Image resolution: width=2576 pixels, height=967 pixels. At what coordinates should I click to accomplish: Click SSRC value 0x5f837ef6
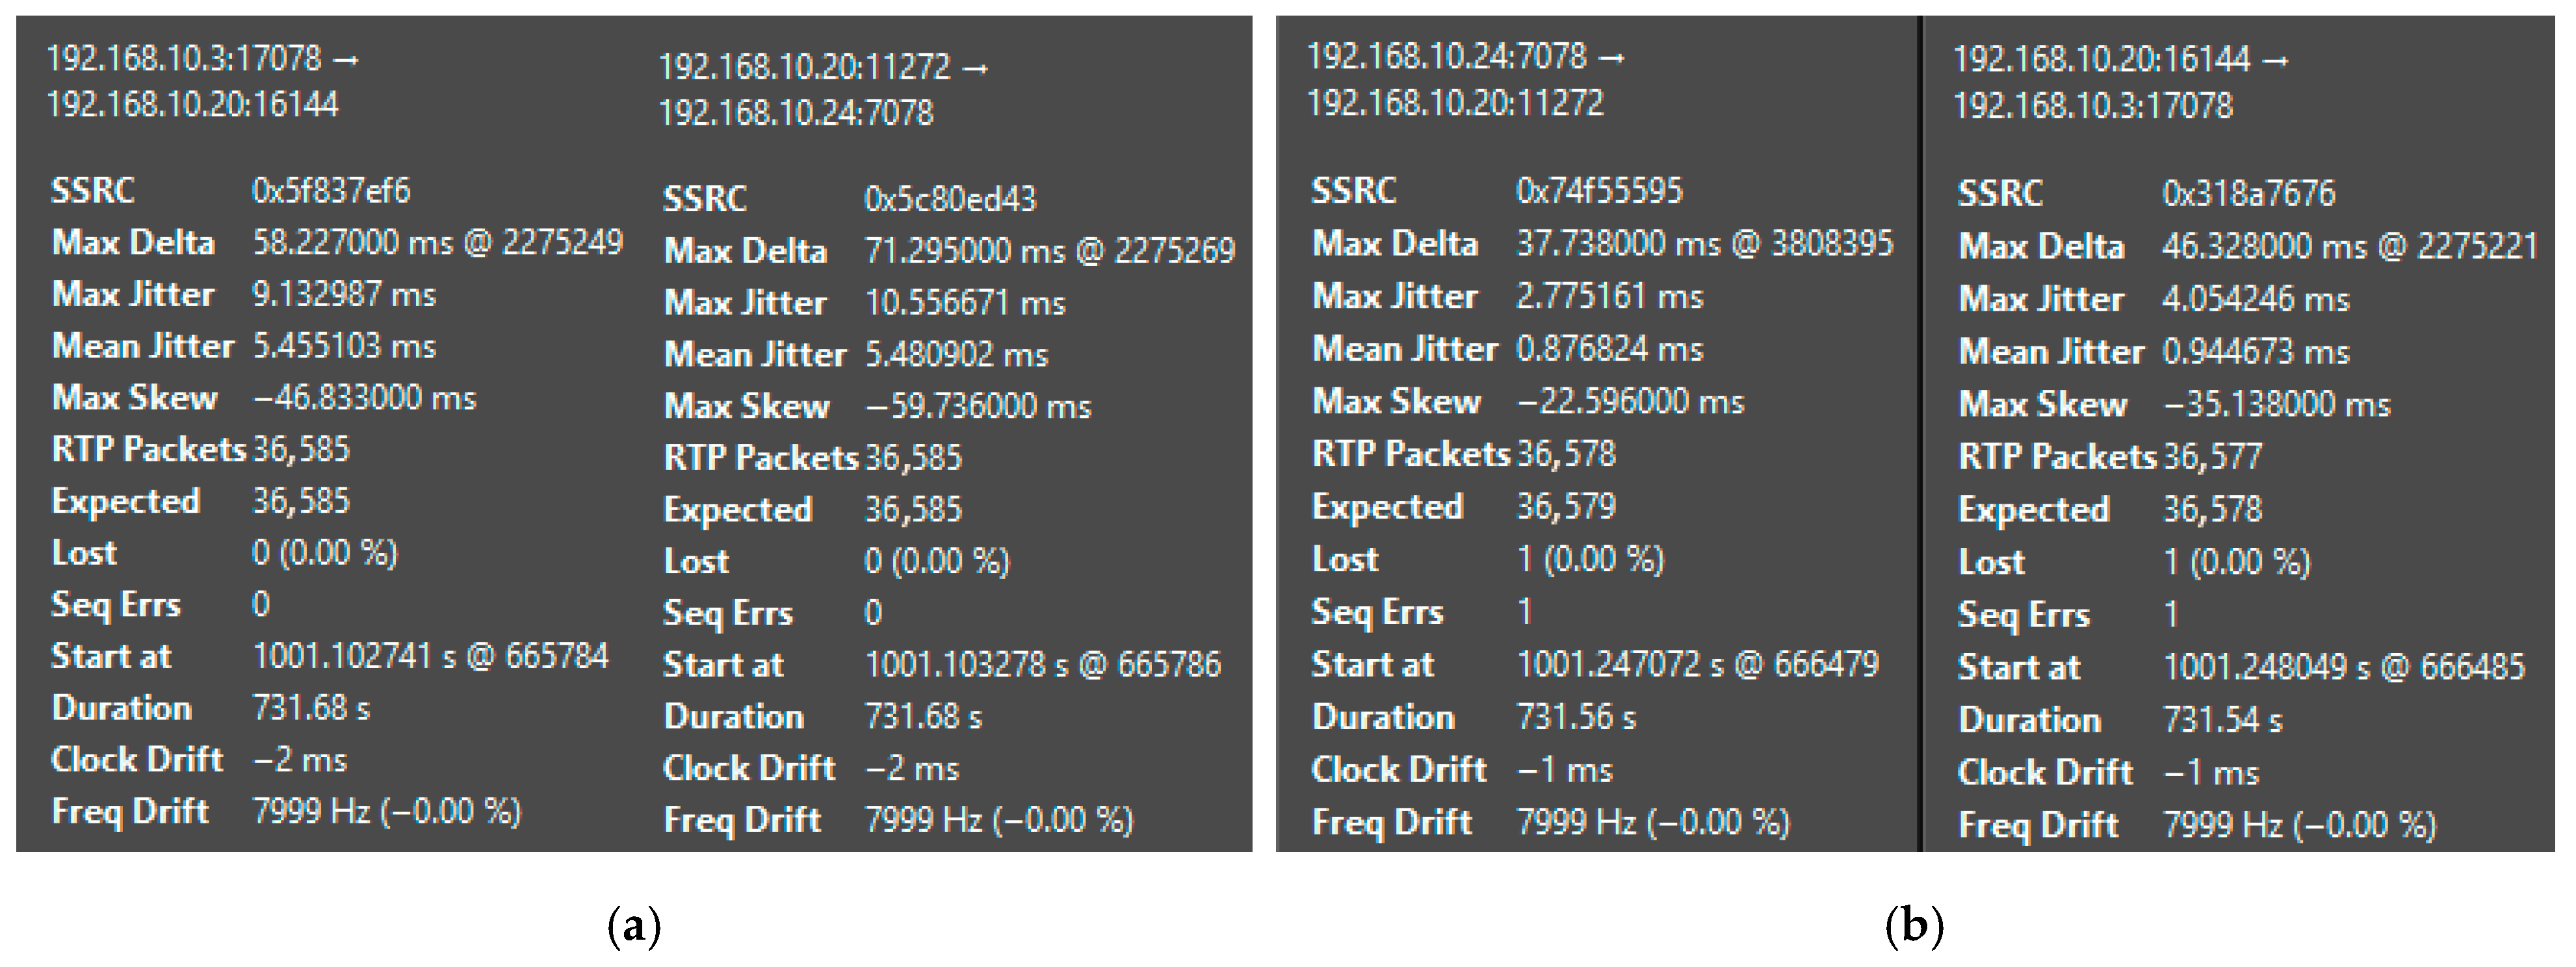331,190
